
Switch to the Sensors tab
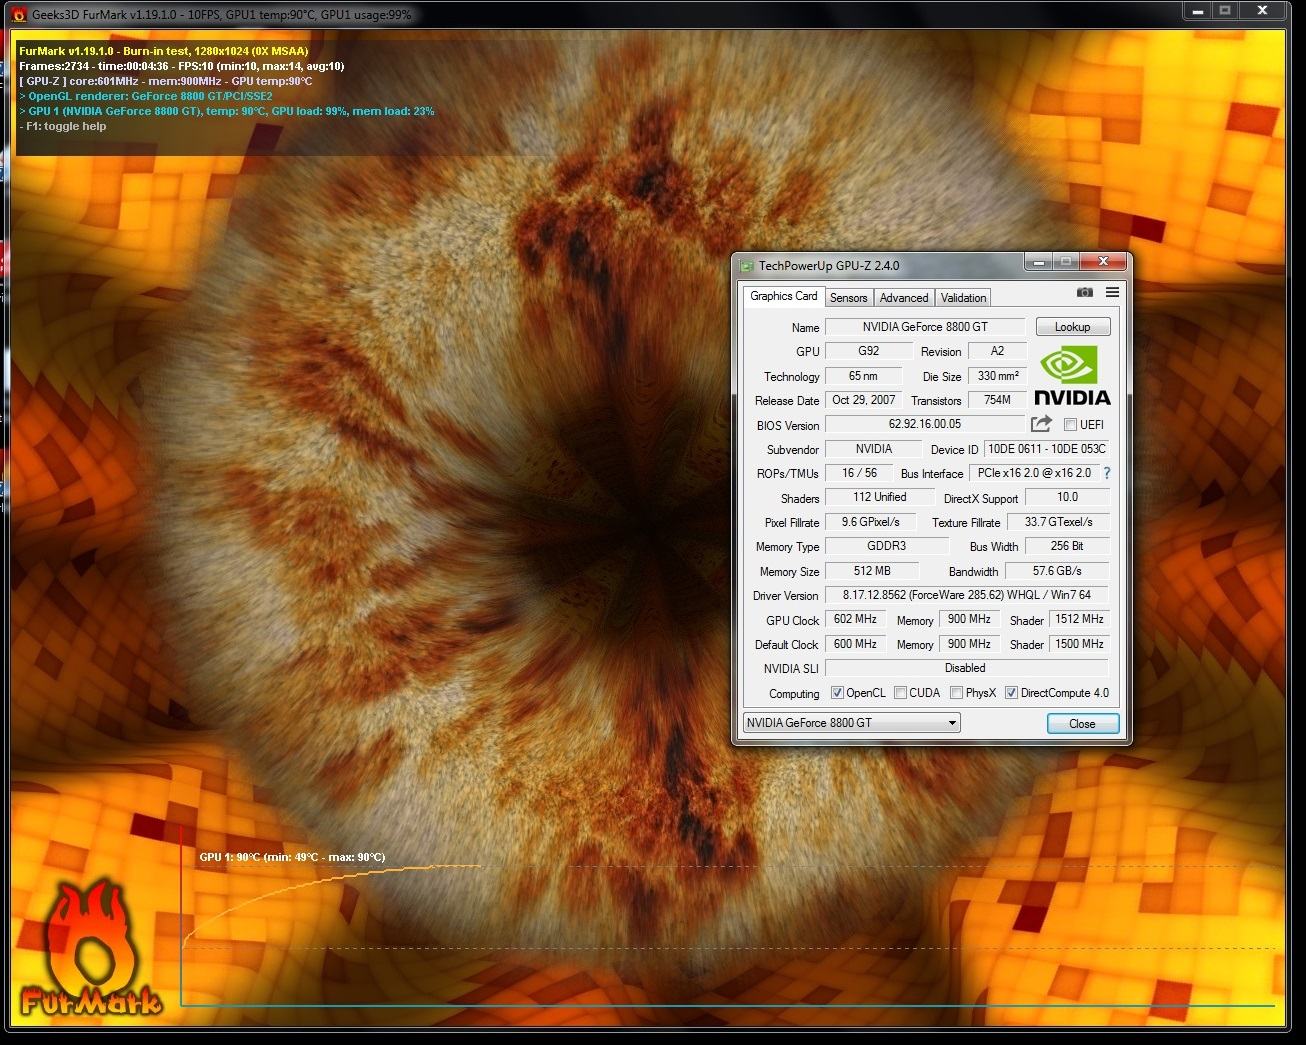(848, 298)
